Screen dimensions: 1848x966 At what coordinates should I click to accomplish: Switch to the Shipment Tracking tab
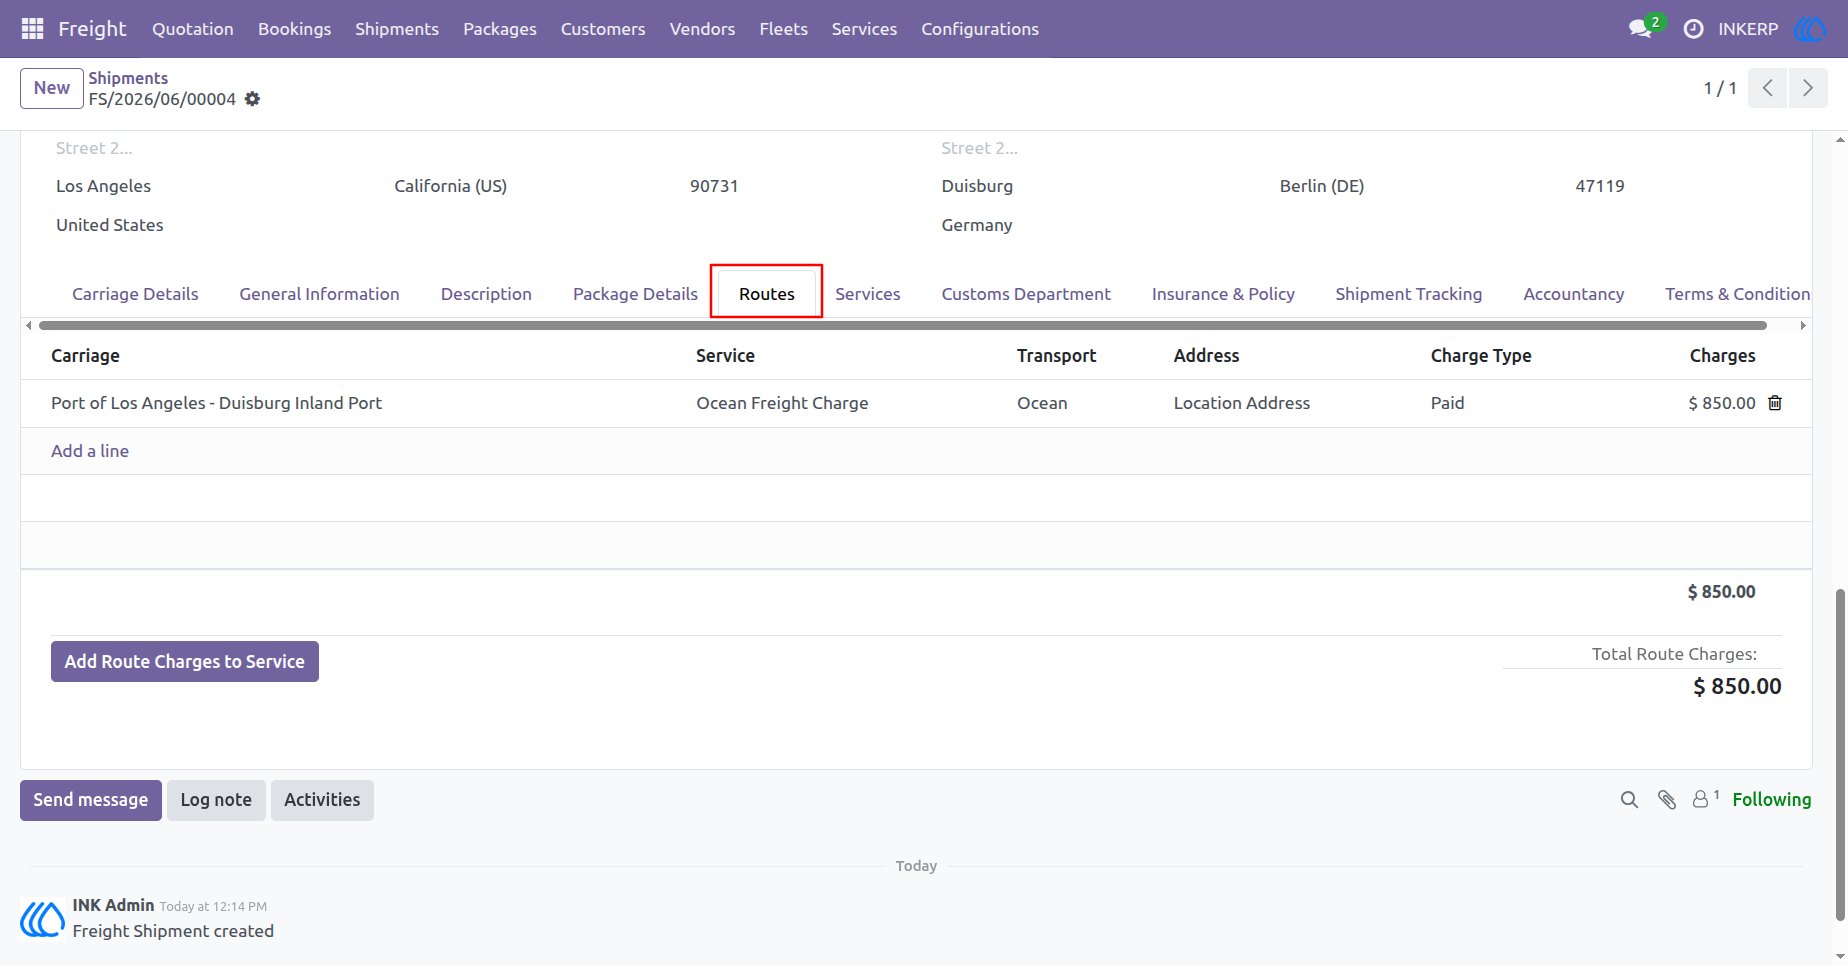pyautogui.click(x=1408, y=294)
